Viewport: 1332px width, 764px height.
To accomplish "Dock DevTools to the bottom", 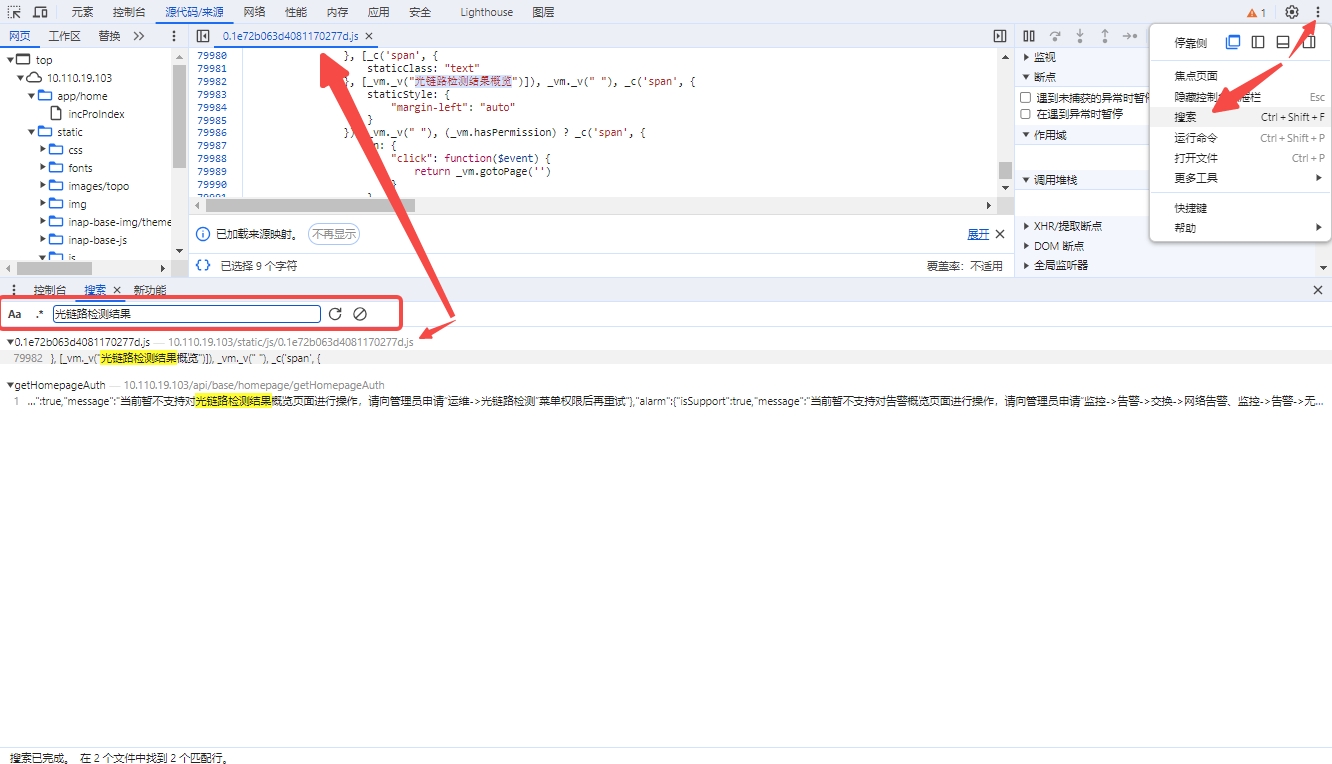I will [x=1283, y=42].
